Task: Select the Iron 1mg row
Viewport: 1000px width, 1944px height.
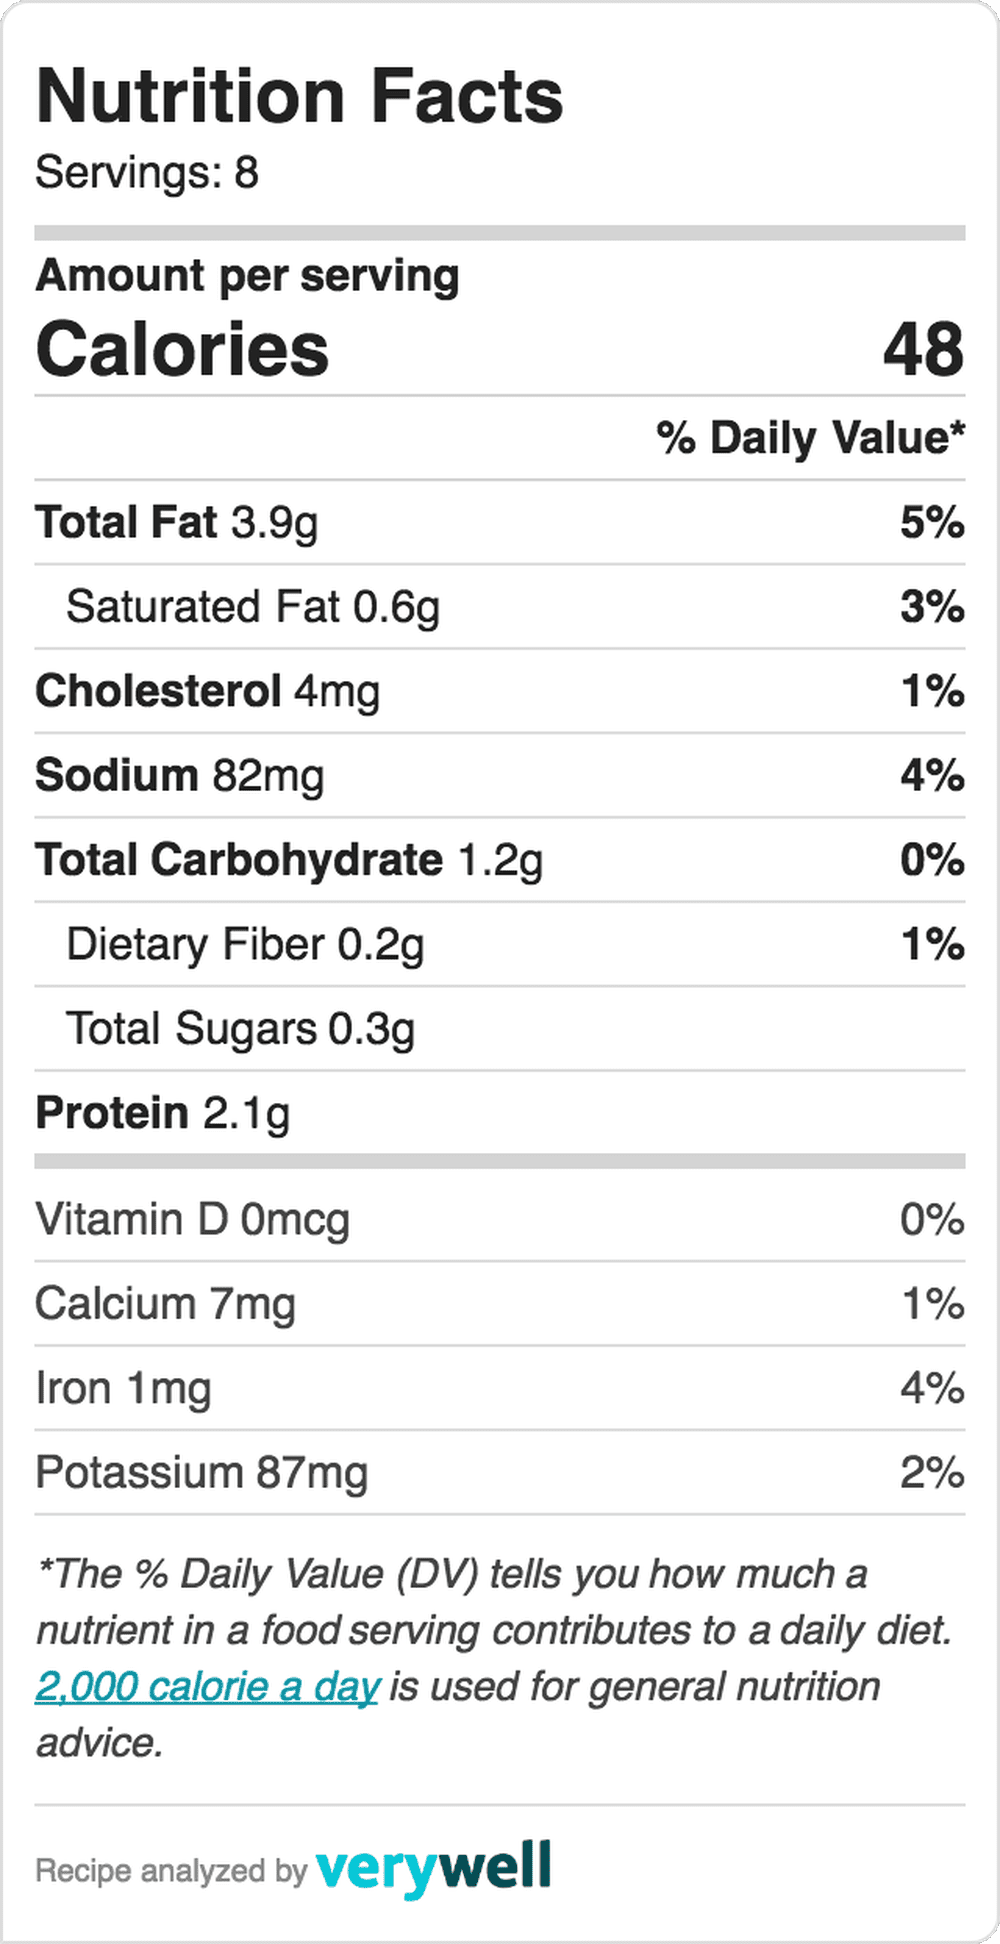Action: click(500, 1388)
